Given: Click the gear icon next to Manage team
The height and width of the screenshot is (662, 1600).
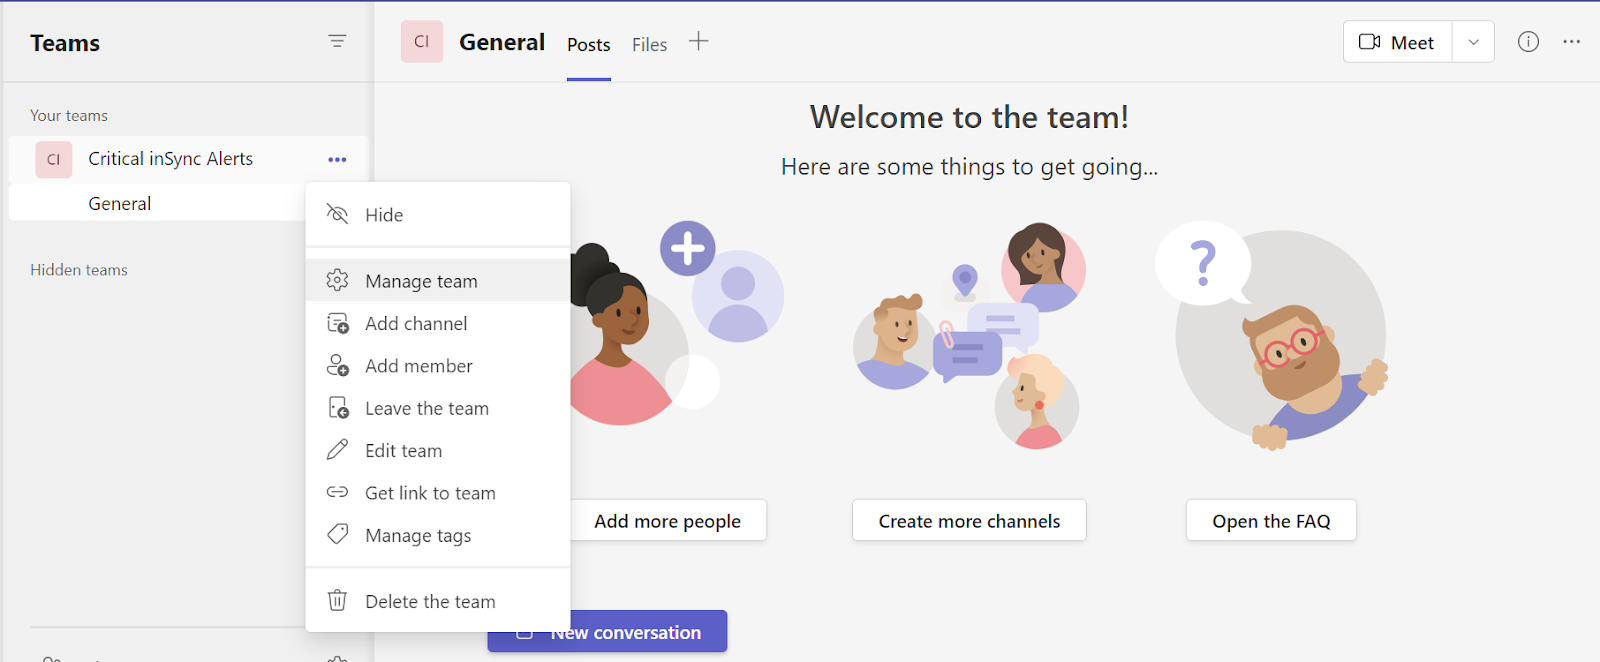Looking at the screenshot, I should (338, 280).
